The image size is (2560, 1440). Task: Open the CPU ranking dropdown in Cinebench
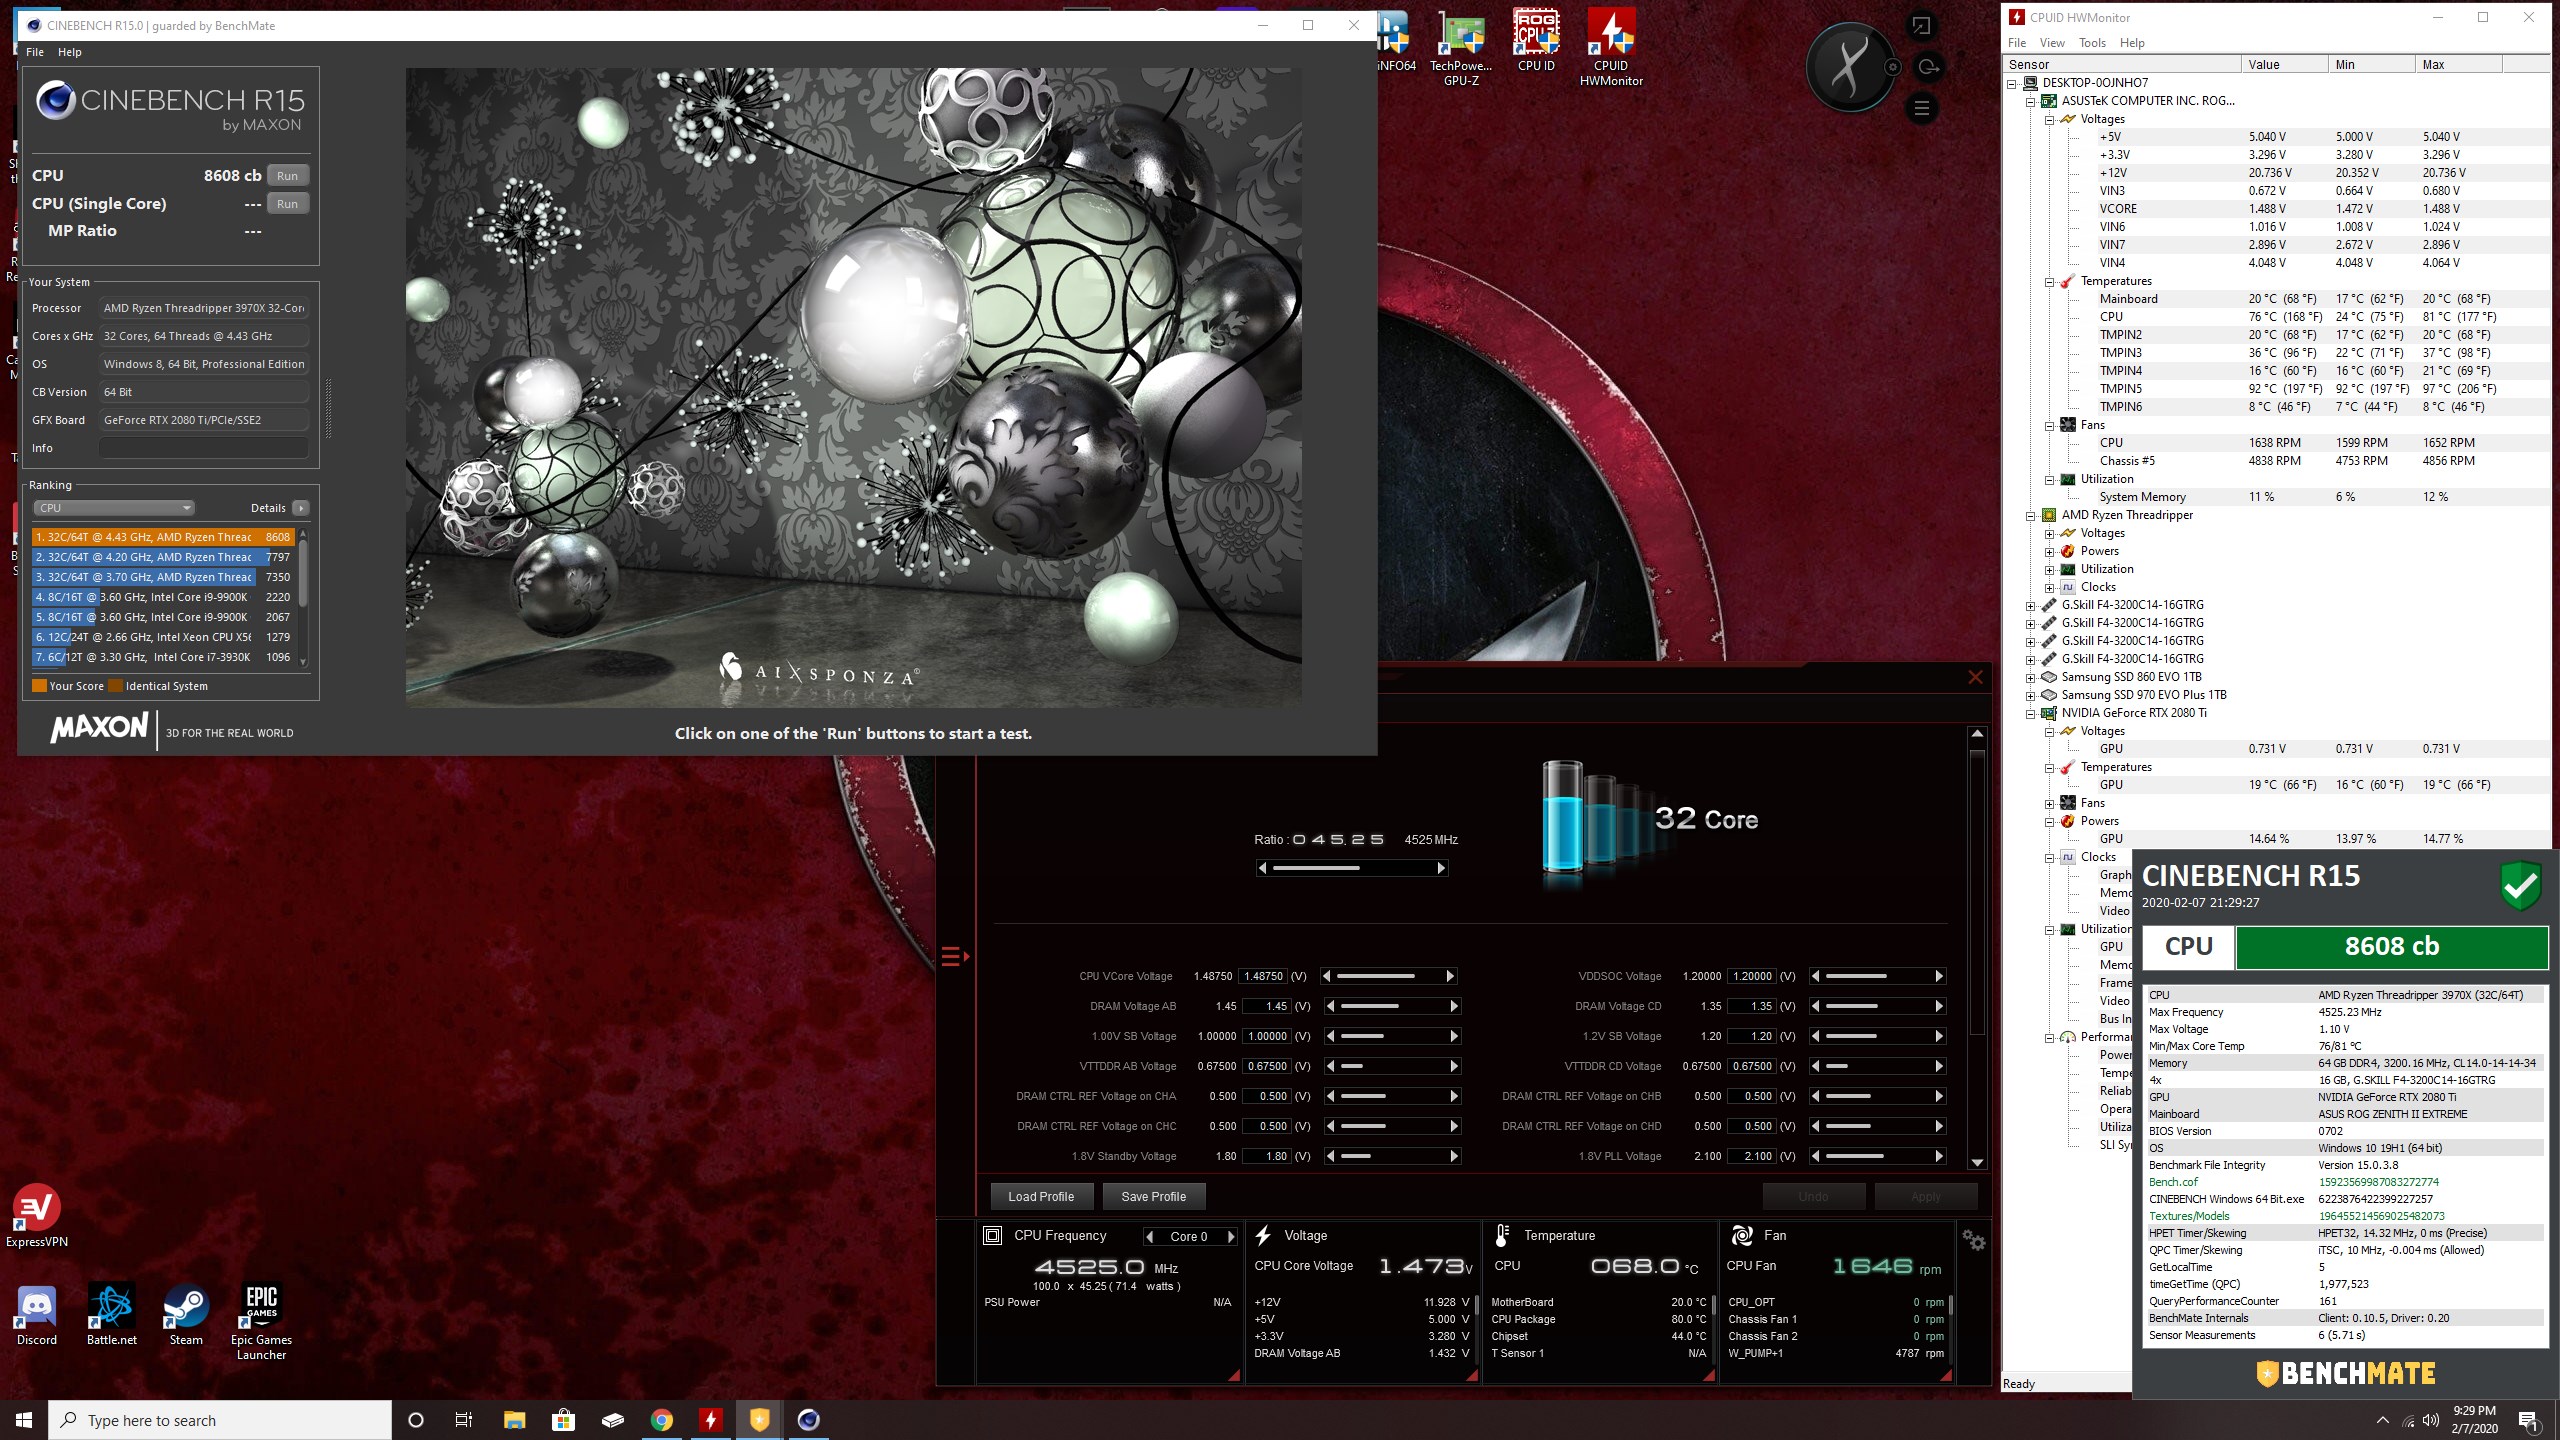click(x=114, y=508)
